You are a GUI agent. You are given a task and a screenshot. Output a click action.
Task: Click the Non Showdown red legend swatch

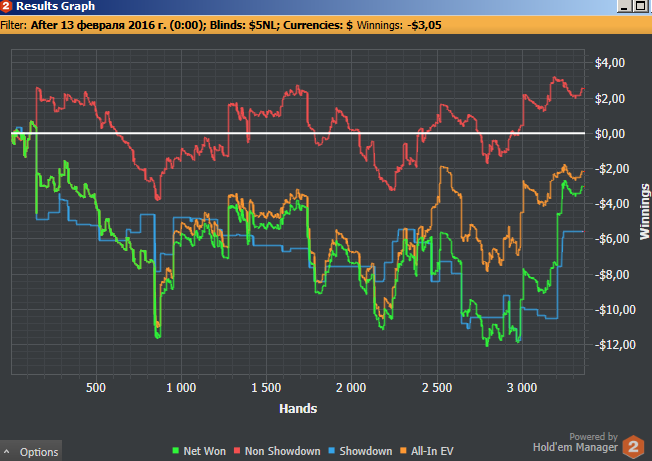(x=237, y=451)
